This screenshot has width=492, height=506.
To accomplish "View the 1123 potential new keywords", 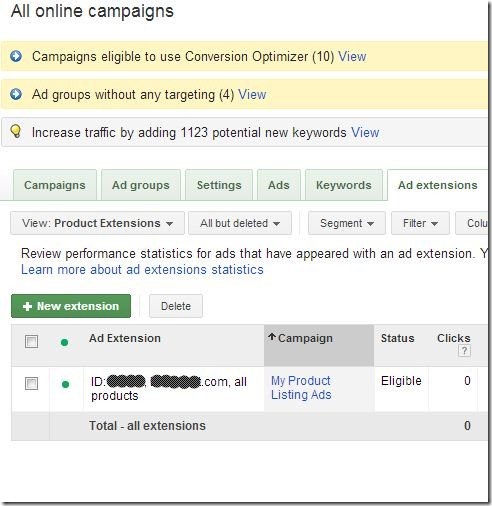I will coord(365,133).
